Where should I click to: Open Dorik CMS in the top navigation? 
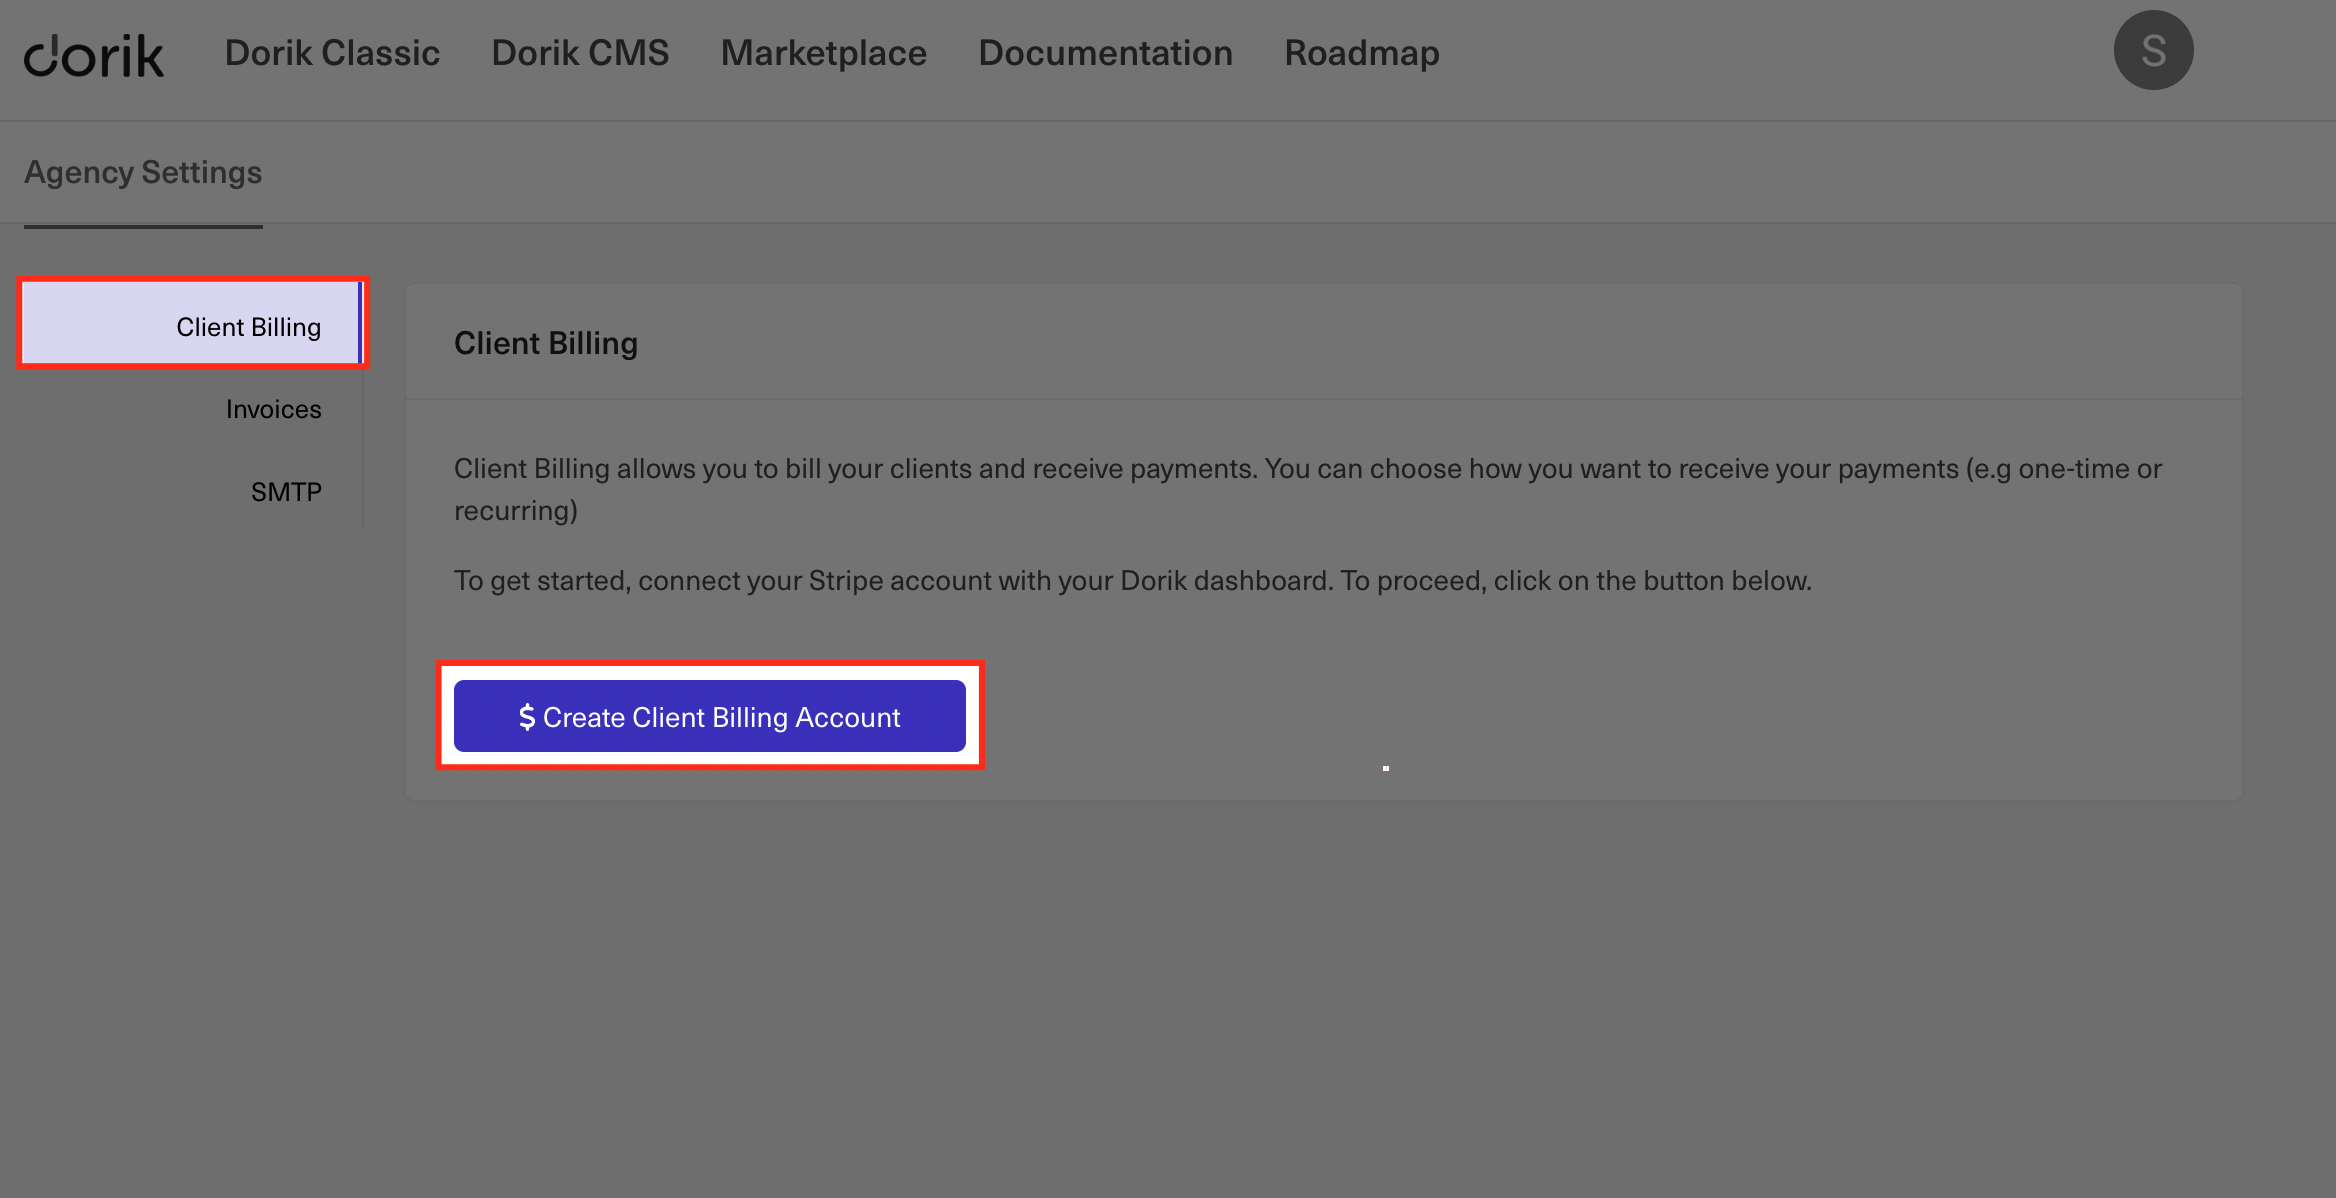coord(580,53)
